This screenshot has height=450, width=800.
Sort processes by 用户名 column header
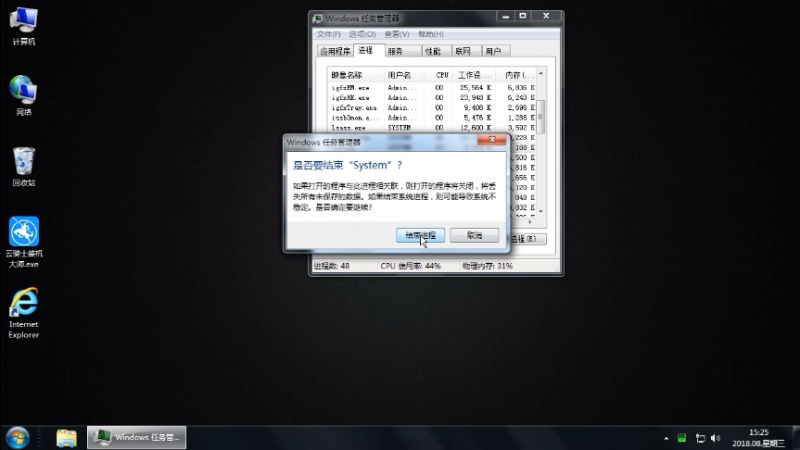pyautogui.click(x=404, y=75)
